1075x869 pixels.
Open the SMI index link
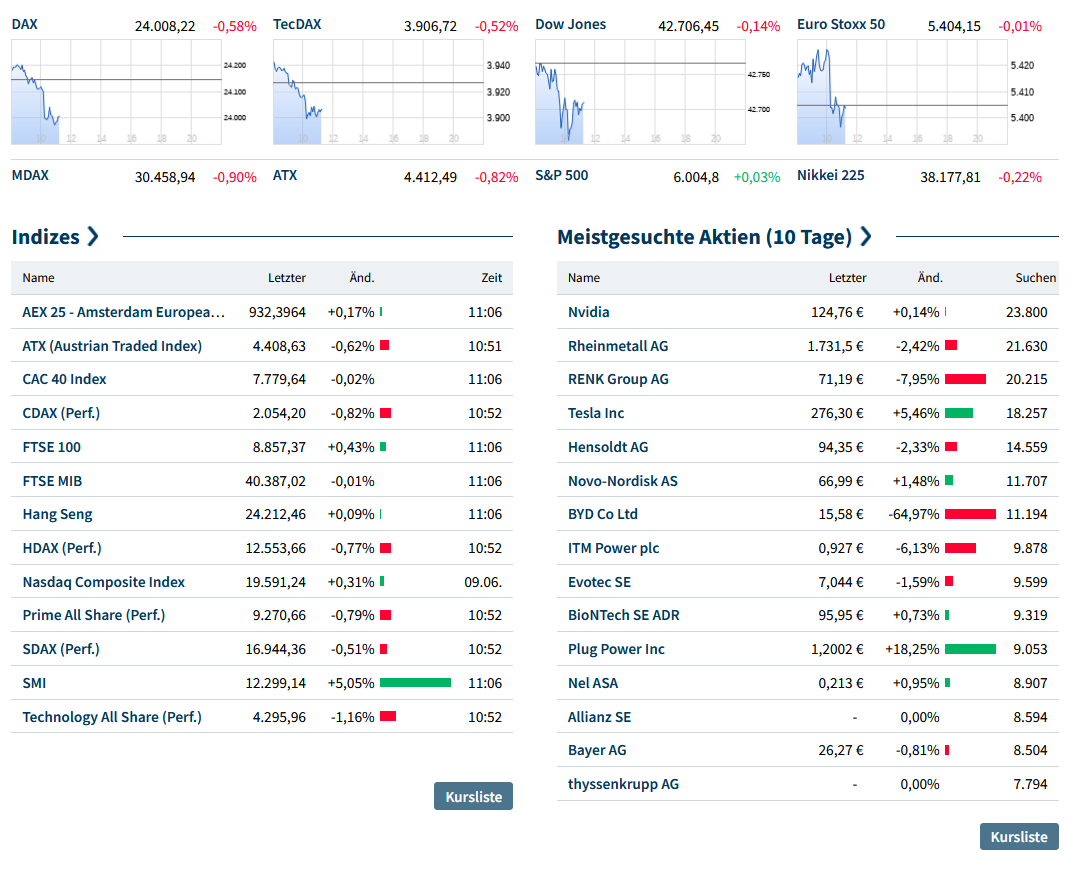[x=34, y=683]
